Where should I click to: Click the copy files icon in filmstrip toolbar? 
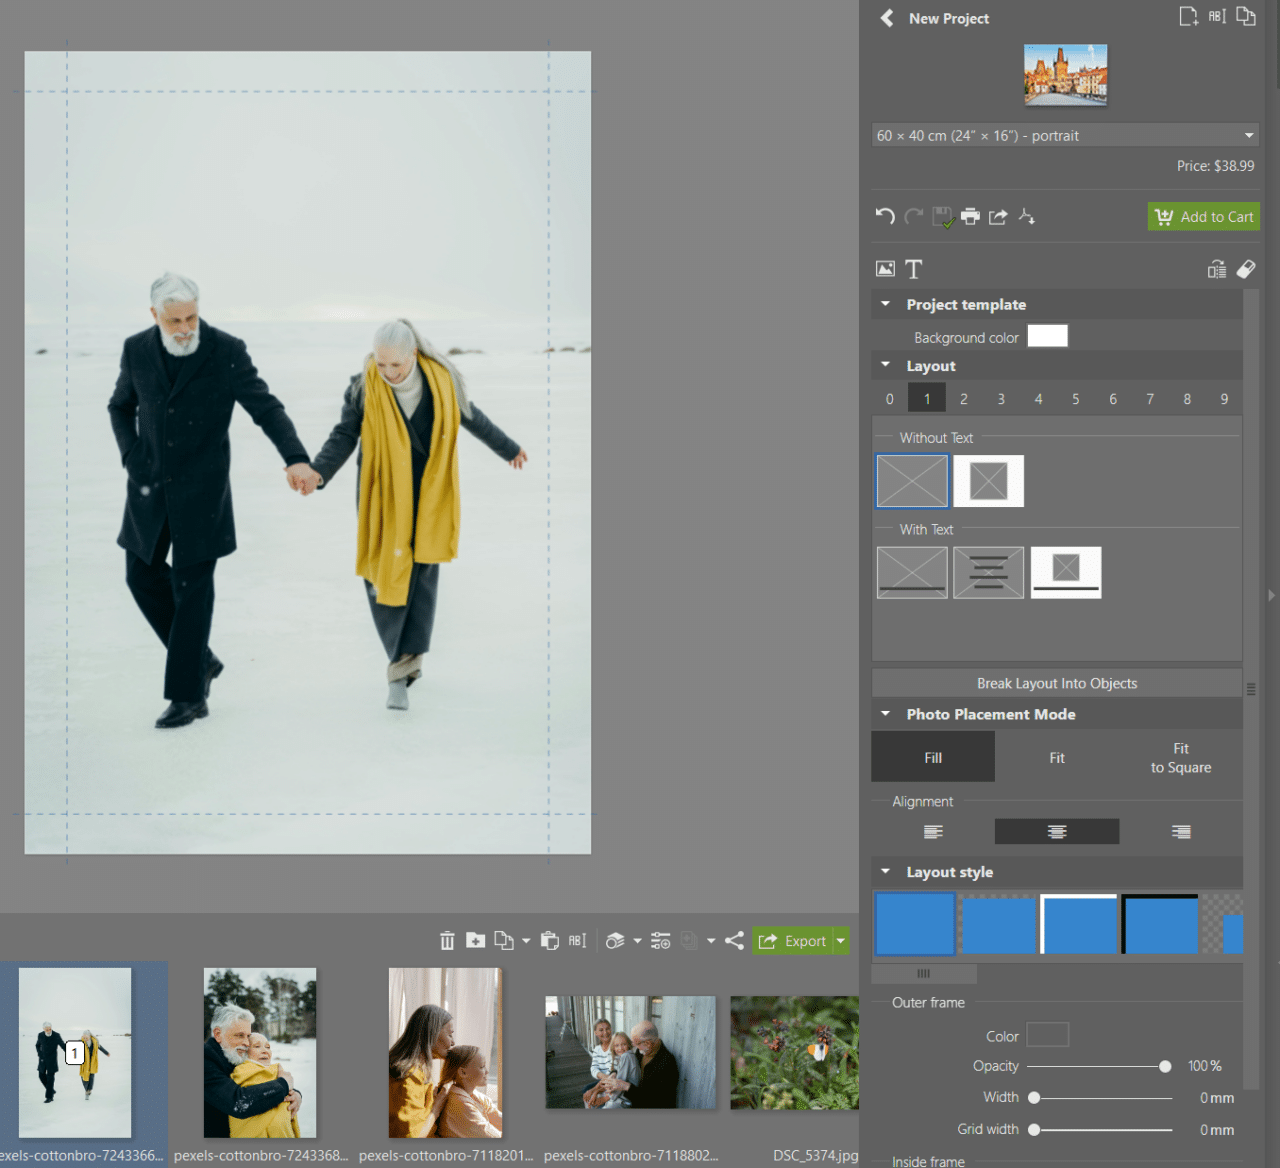(x=503, y=940)
